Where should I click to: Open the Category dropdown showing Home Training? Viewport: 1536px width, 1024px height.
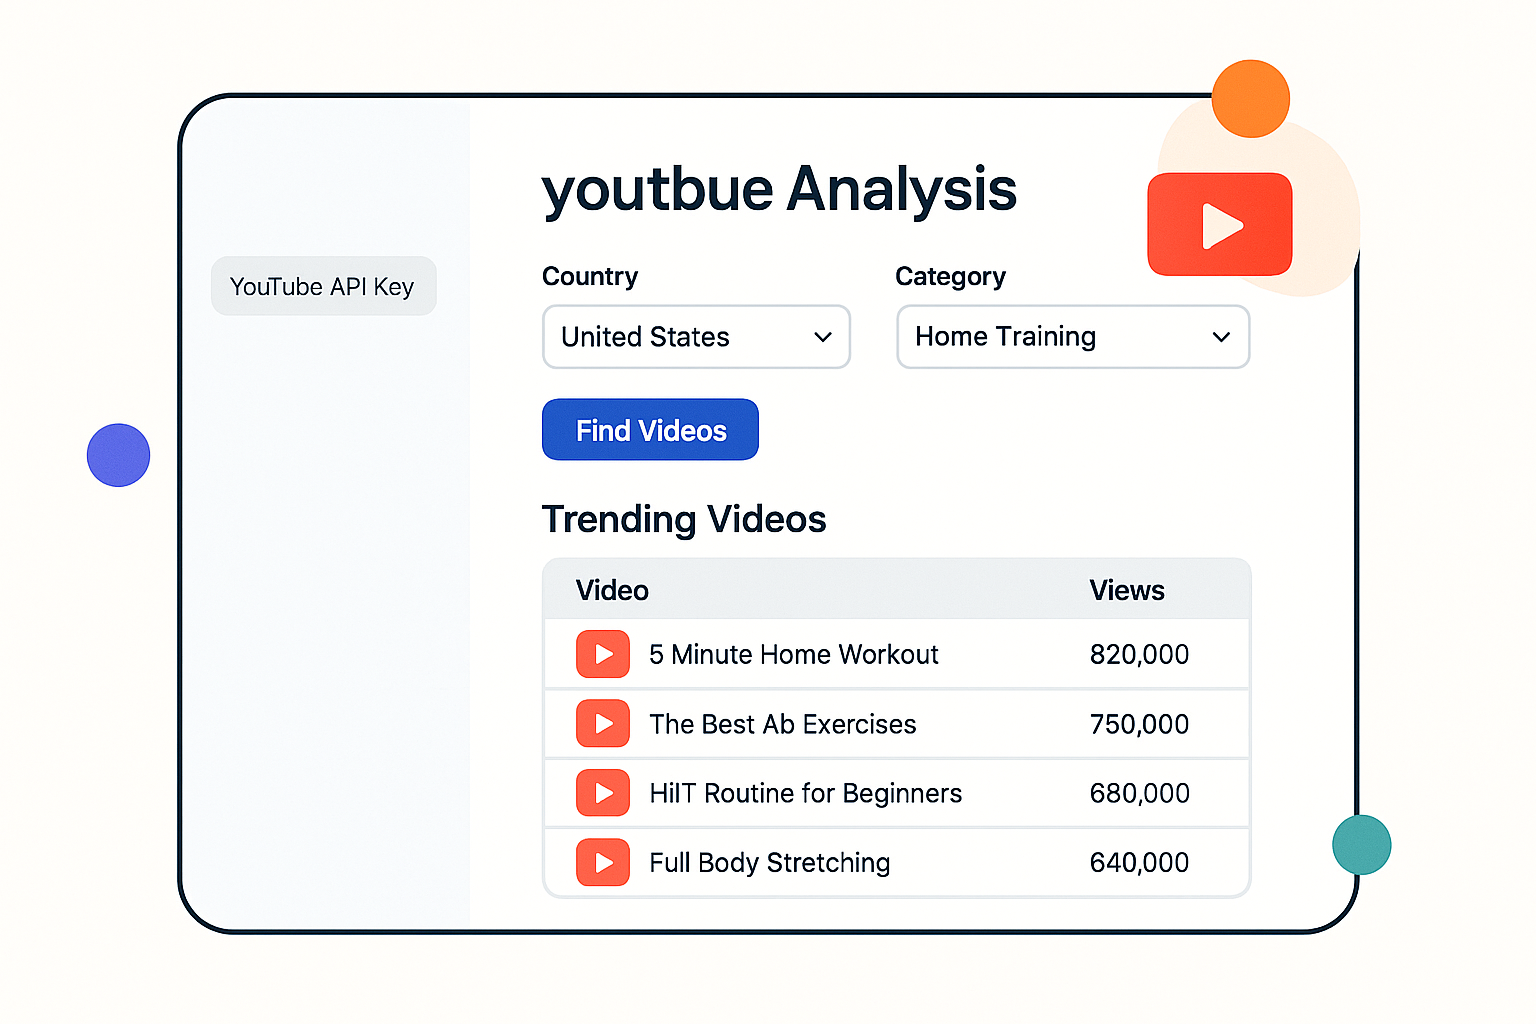click(1072, 337)
